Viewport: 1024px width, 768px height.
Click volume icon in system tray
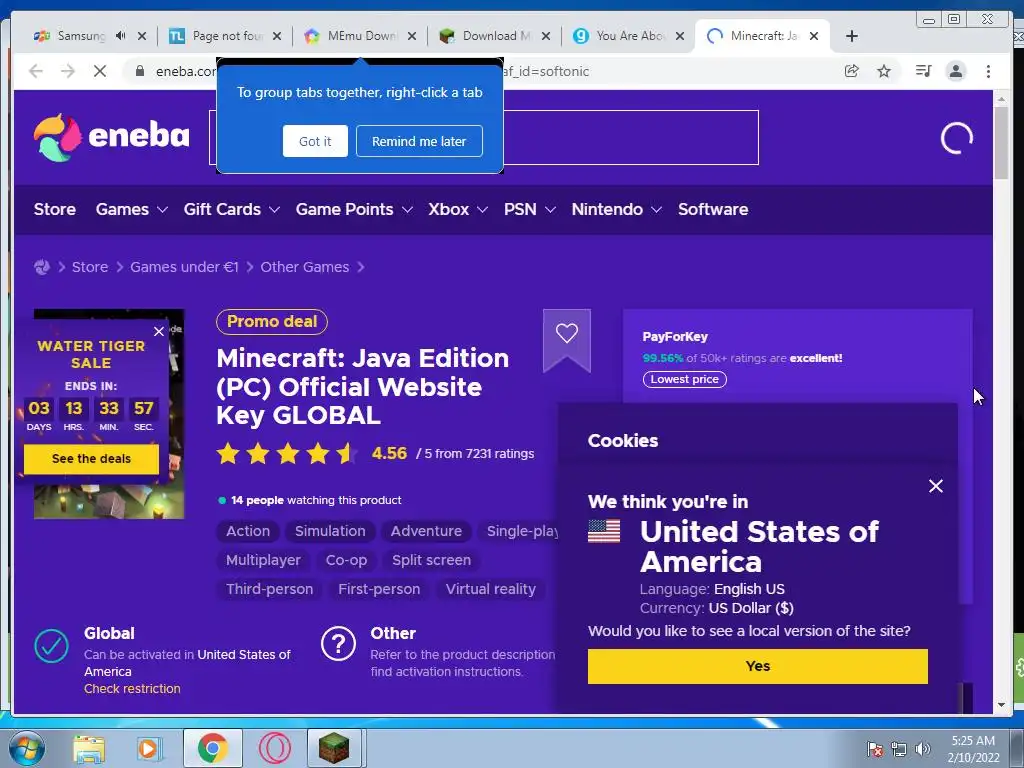pos(923,749)
